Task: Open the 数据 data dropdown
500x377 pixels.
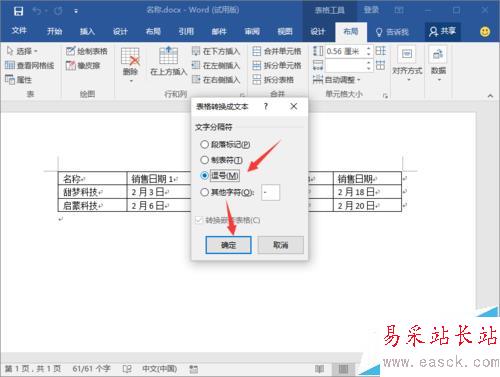Action: tap(438, 64)
